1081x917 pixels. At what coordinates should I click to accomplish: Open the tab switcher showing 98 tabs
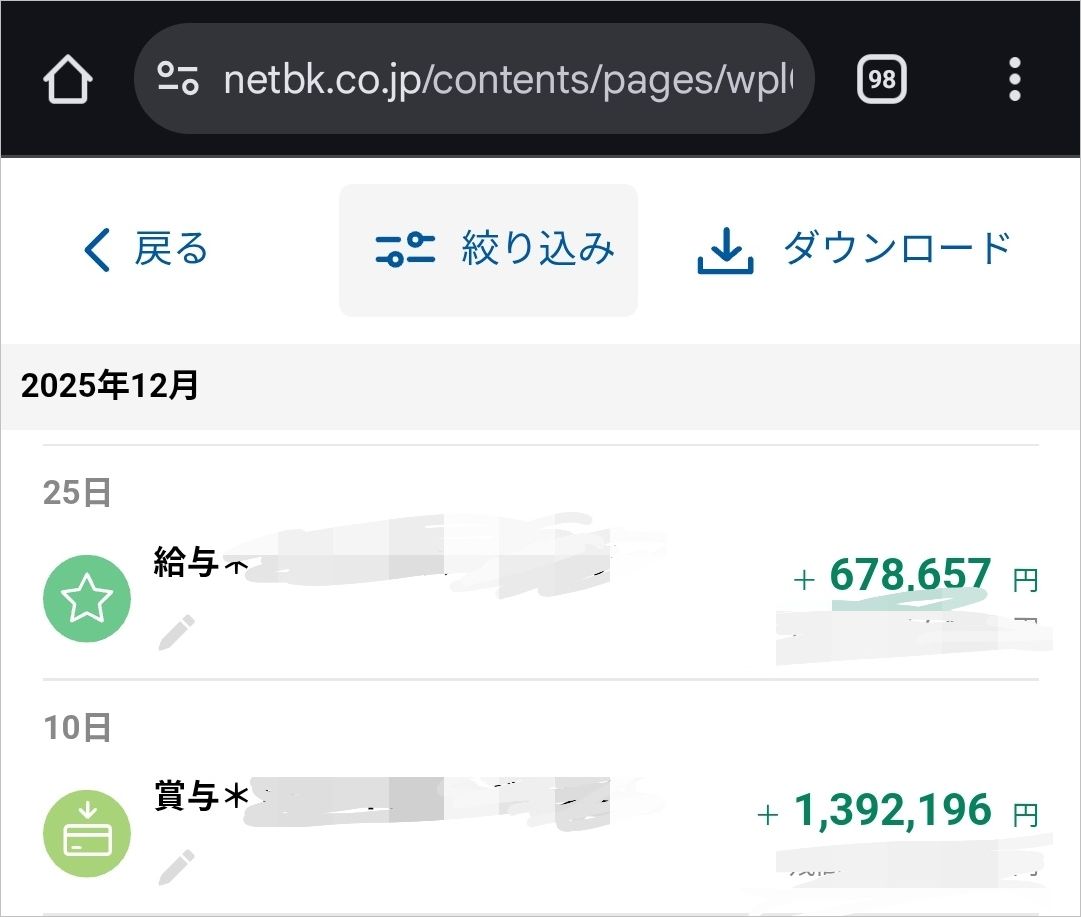pyautogui.click(x=881, y=79)
